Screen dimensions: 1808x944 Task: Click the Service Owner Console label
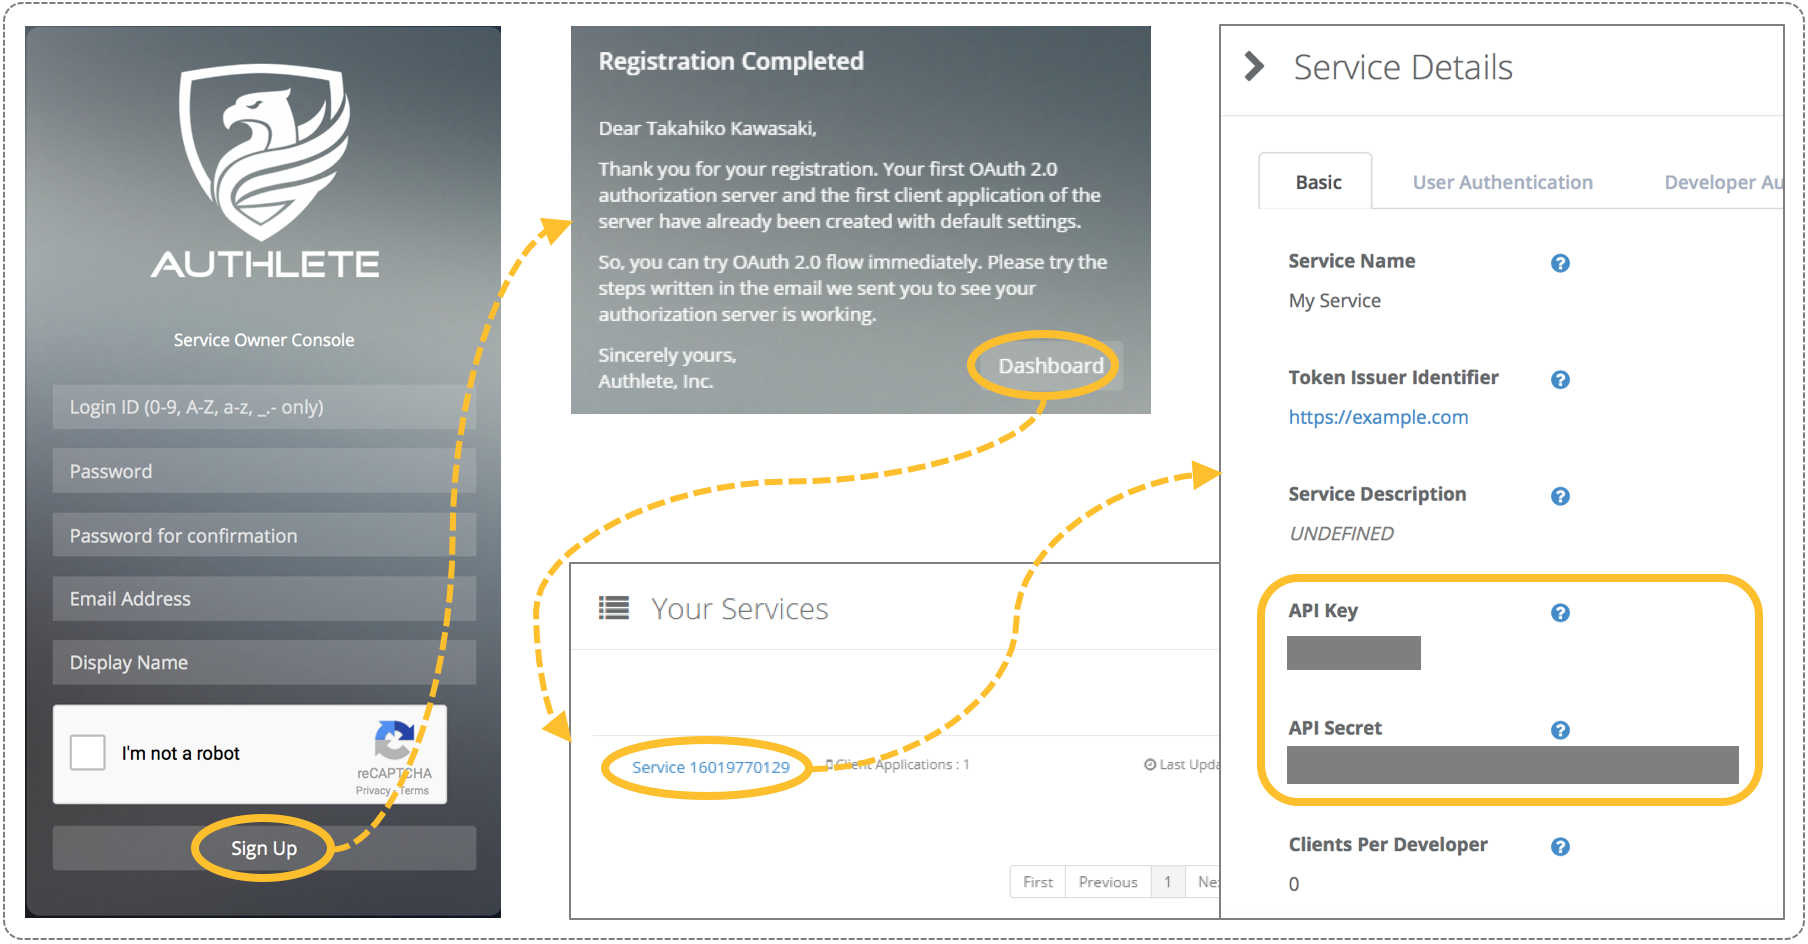tap(264, 340)
